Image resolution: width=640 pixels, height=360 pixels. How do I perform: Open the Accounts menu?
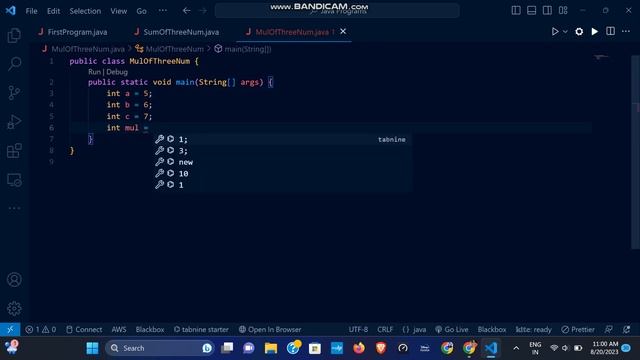click(14, 280)
